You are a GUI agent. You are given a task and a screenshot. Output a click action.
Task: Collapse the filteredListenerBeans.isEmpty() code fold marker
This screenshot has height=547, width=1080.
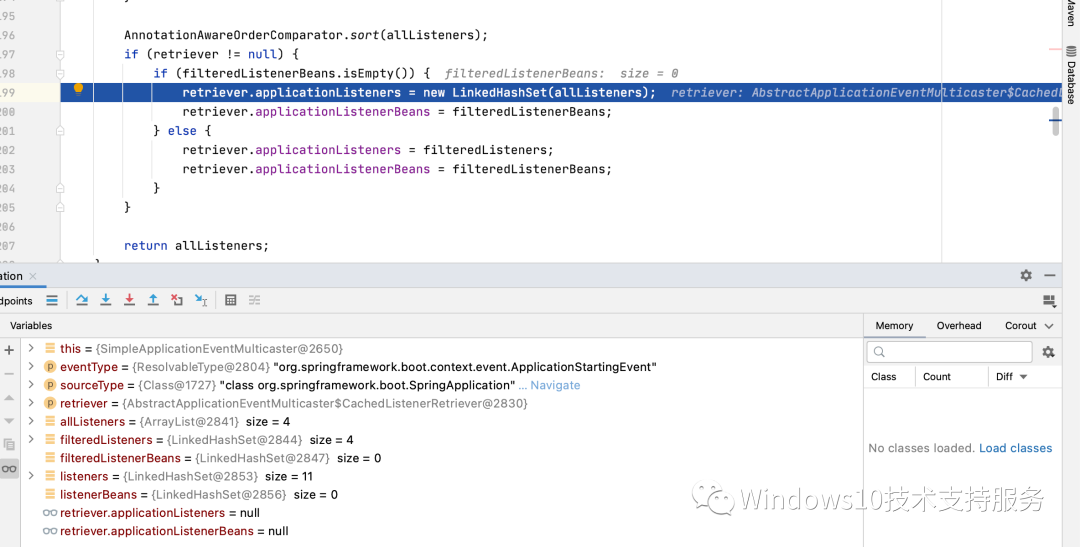(x=61, y=74)
